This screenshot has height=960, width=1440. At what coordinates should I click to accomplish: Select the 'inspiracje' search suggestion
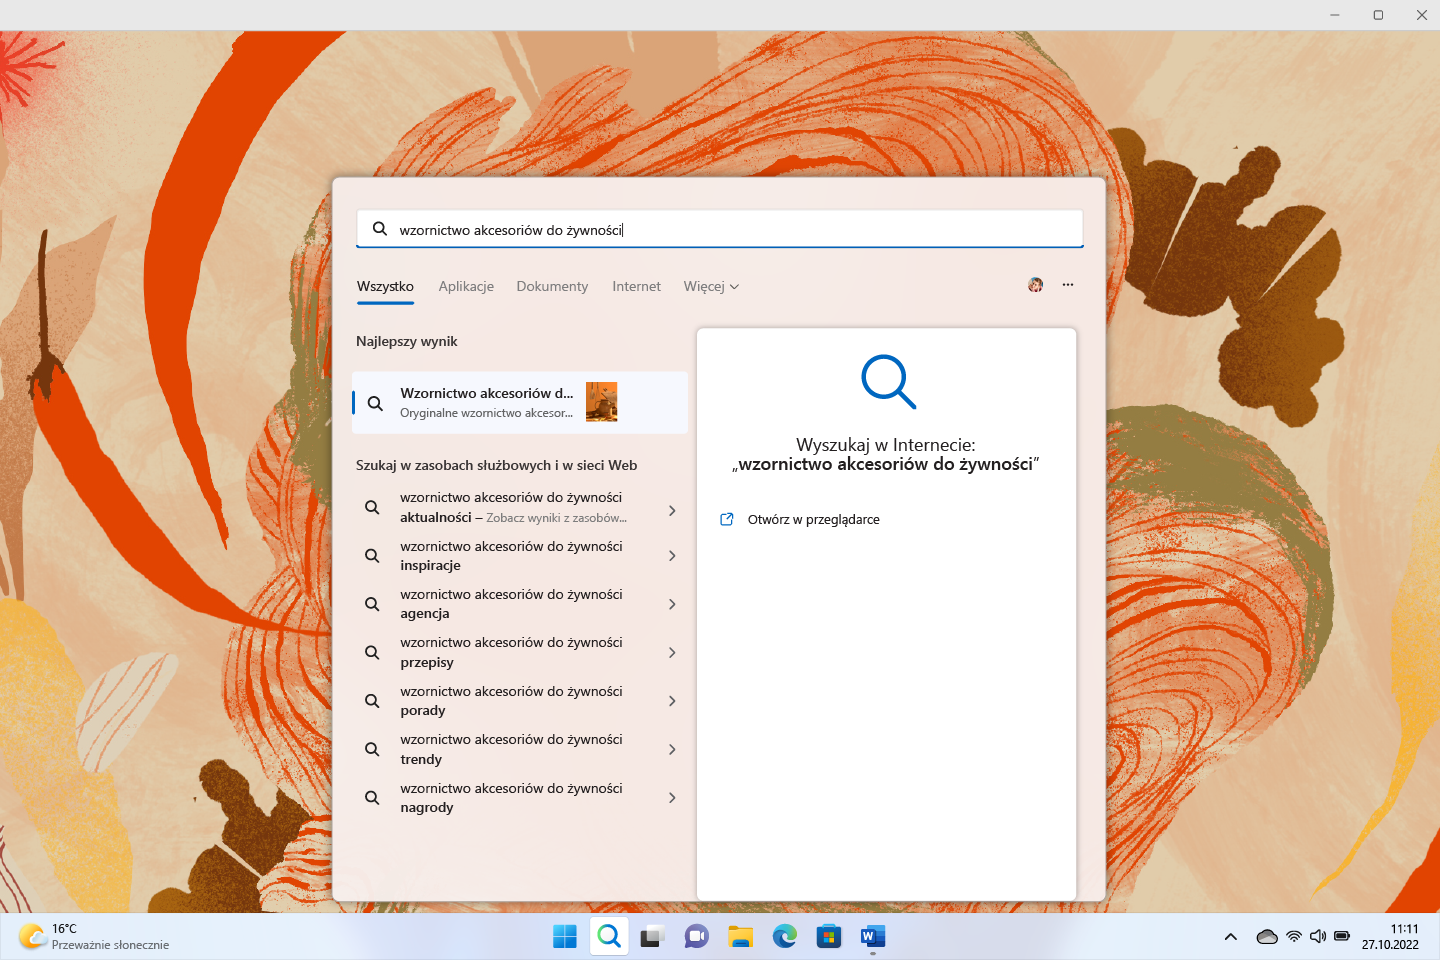pyautogui.click(x=511, y=556)
